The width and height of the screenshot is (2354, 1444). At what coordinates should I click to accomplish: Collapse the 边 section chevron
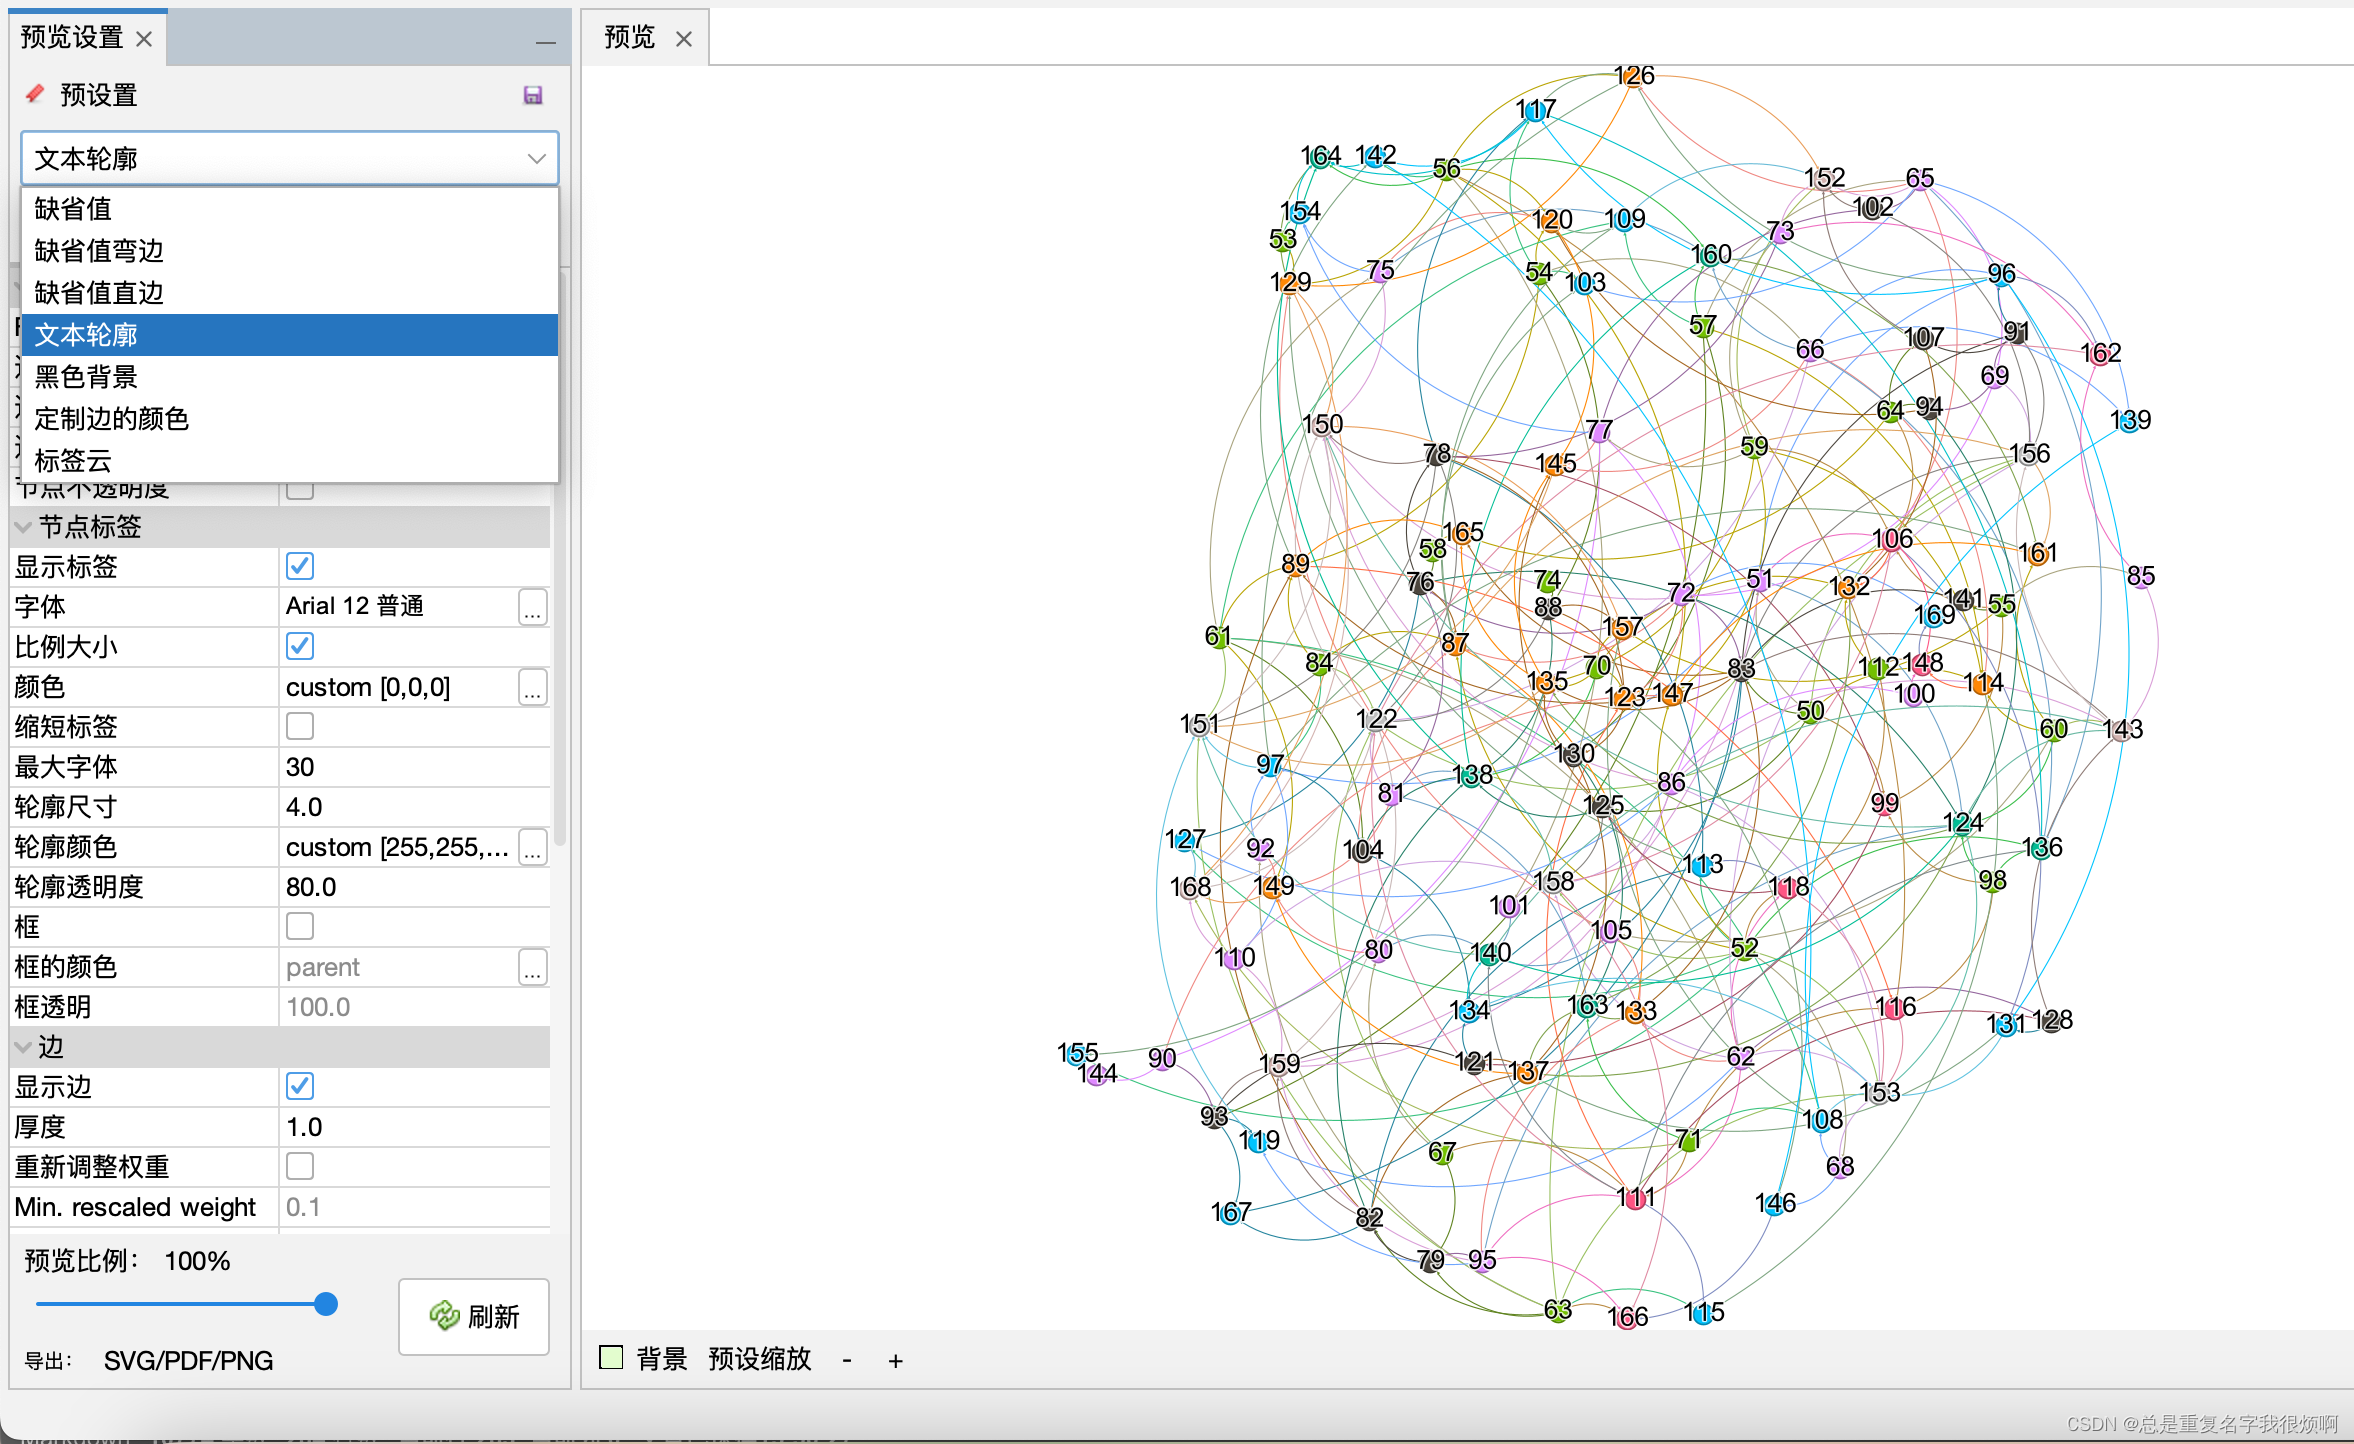point(24,1047)
